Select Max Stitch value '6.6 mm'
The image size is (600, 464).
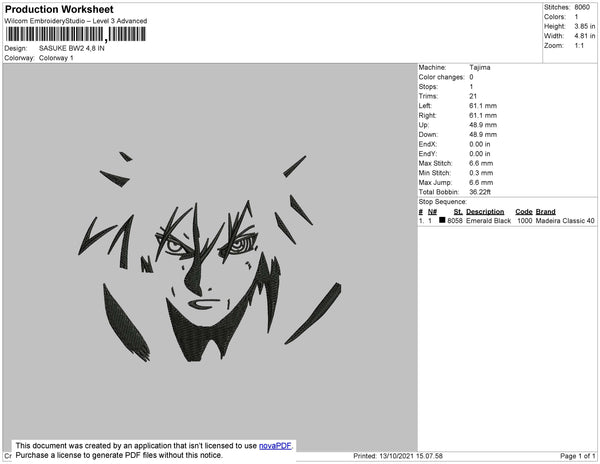[x=481, y=163]
